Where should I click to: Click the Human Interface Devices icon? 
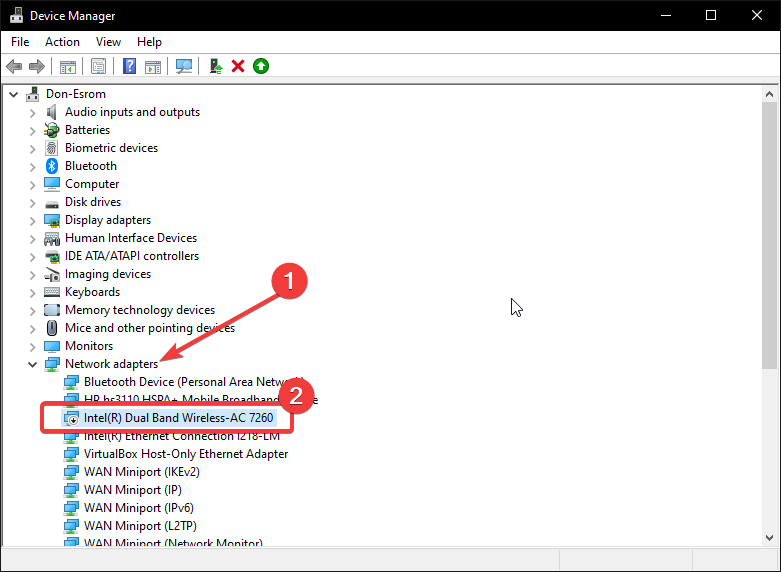pyautogui.click(x=52, y=238)
